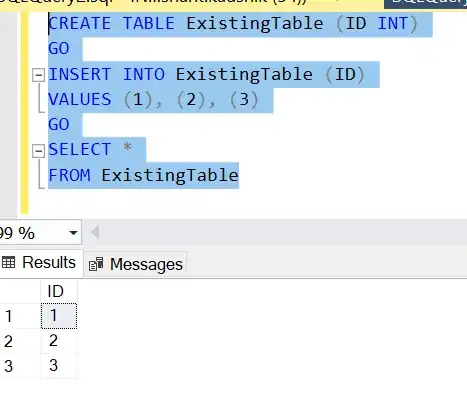Select the cell with value 1
This screenshot has width=467, height=415.
[59, 316]
